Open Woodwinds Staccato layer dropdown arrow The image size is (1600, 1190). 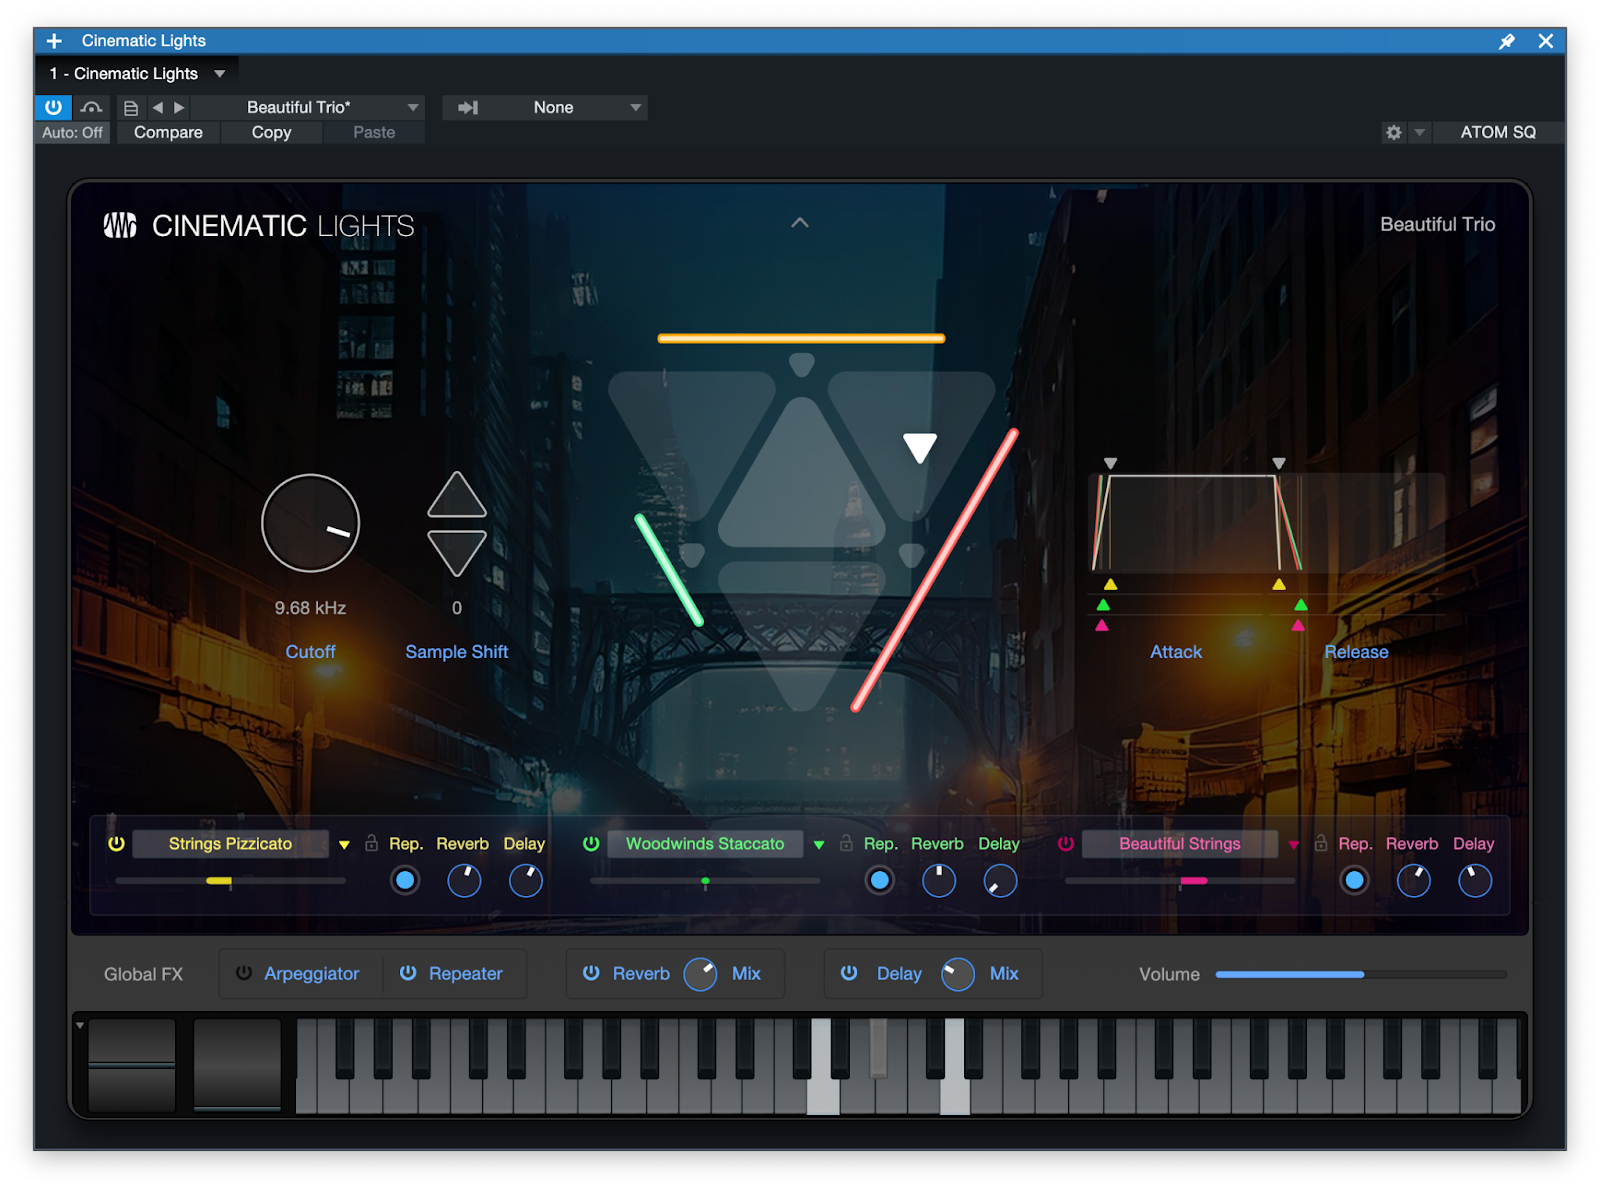click(x=819, y=845)
